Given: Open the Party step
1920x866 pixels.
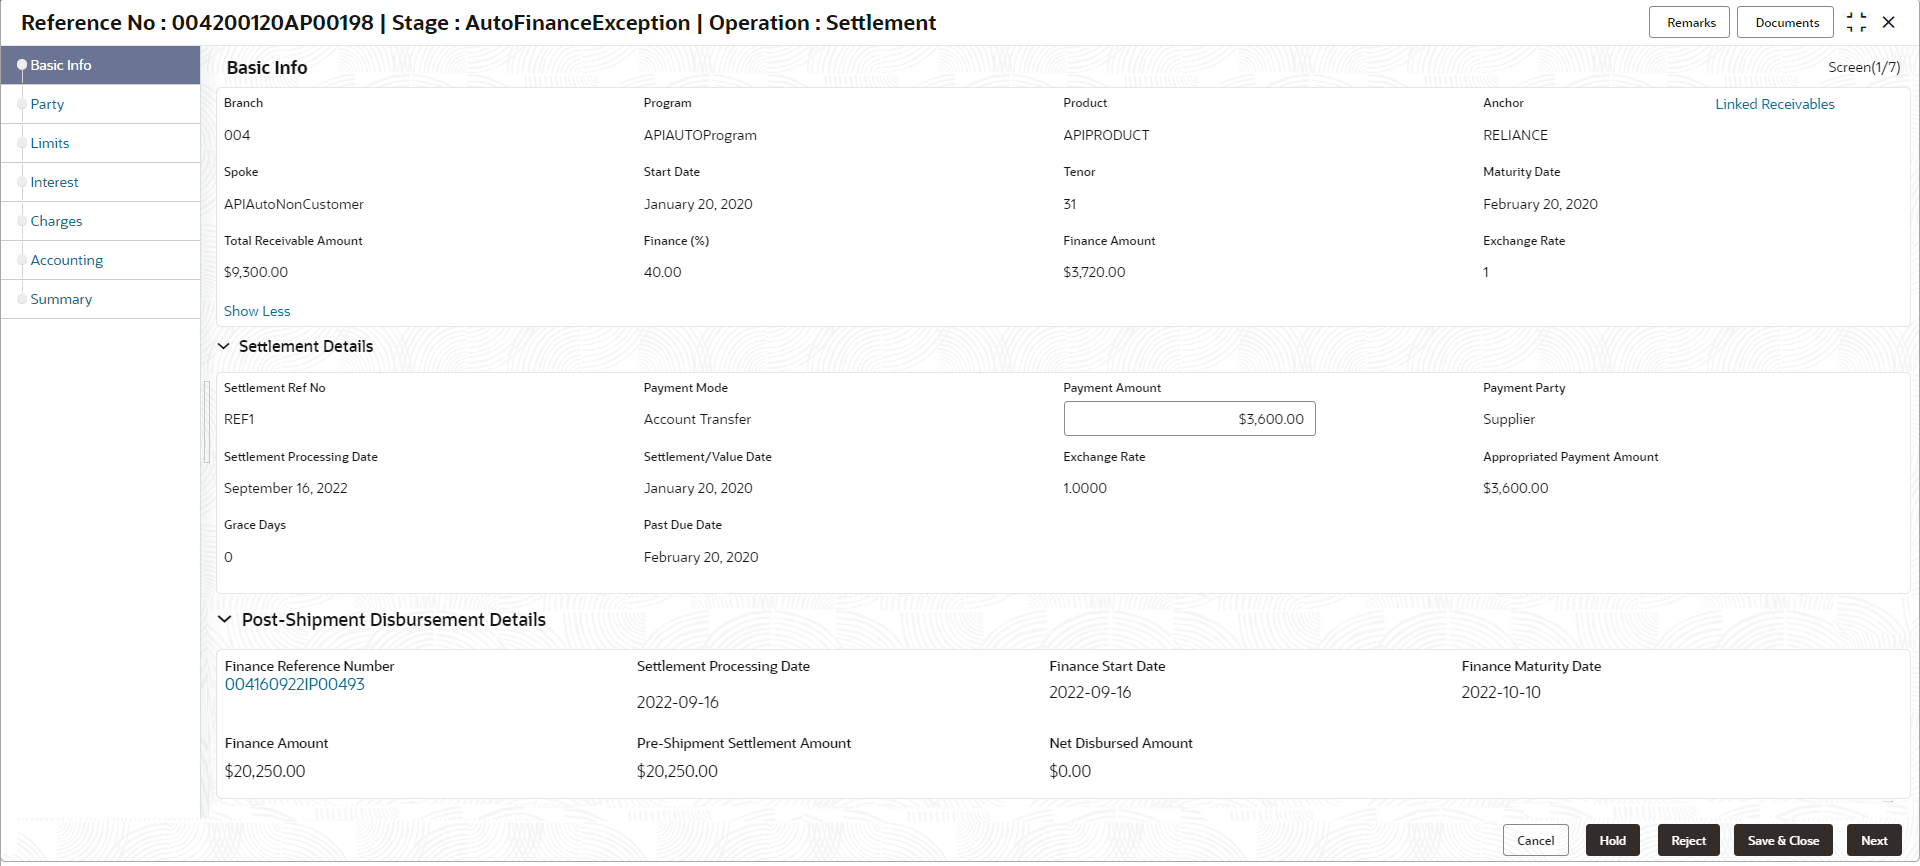Looking at the screenshot, I should (x=47, y=104).
